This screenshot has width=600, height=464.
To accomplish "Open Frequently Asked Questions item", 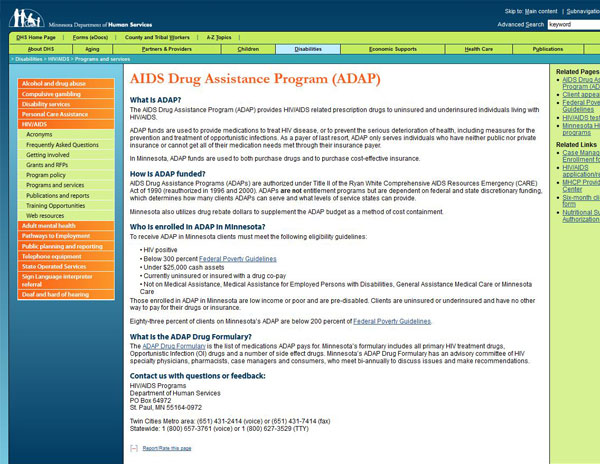I will [x=66, y=145].
